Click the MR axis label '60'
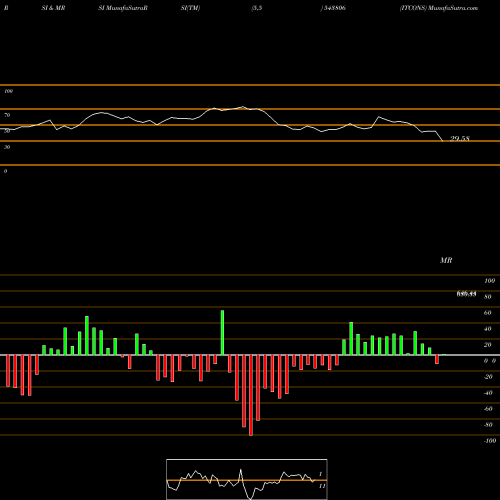 tap(488, 313)
